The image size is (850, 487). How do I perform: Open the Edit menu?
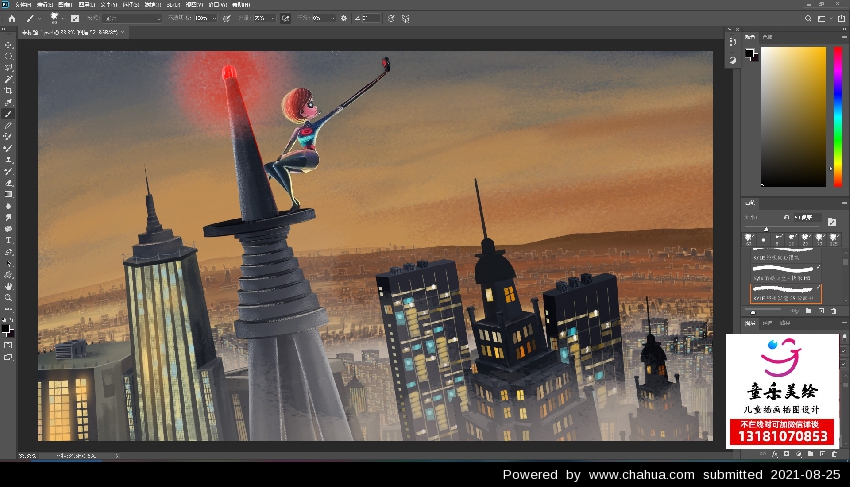[x=44, y=4]
